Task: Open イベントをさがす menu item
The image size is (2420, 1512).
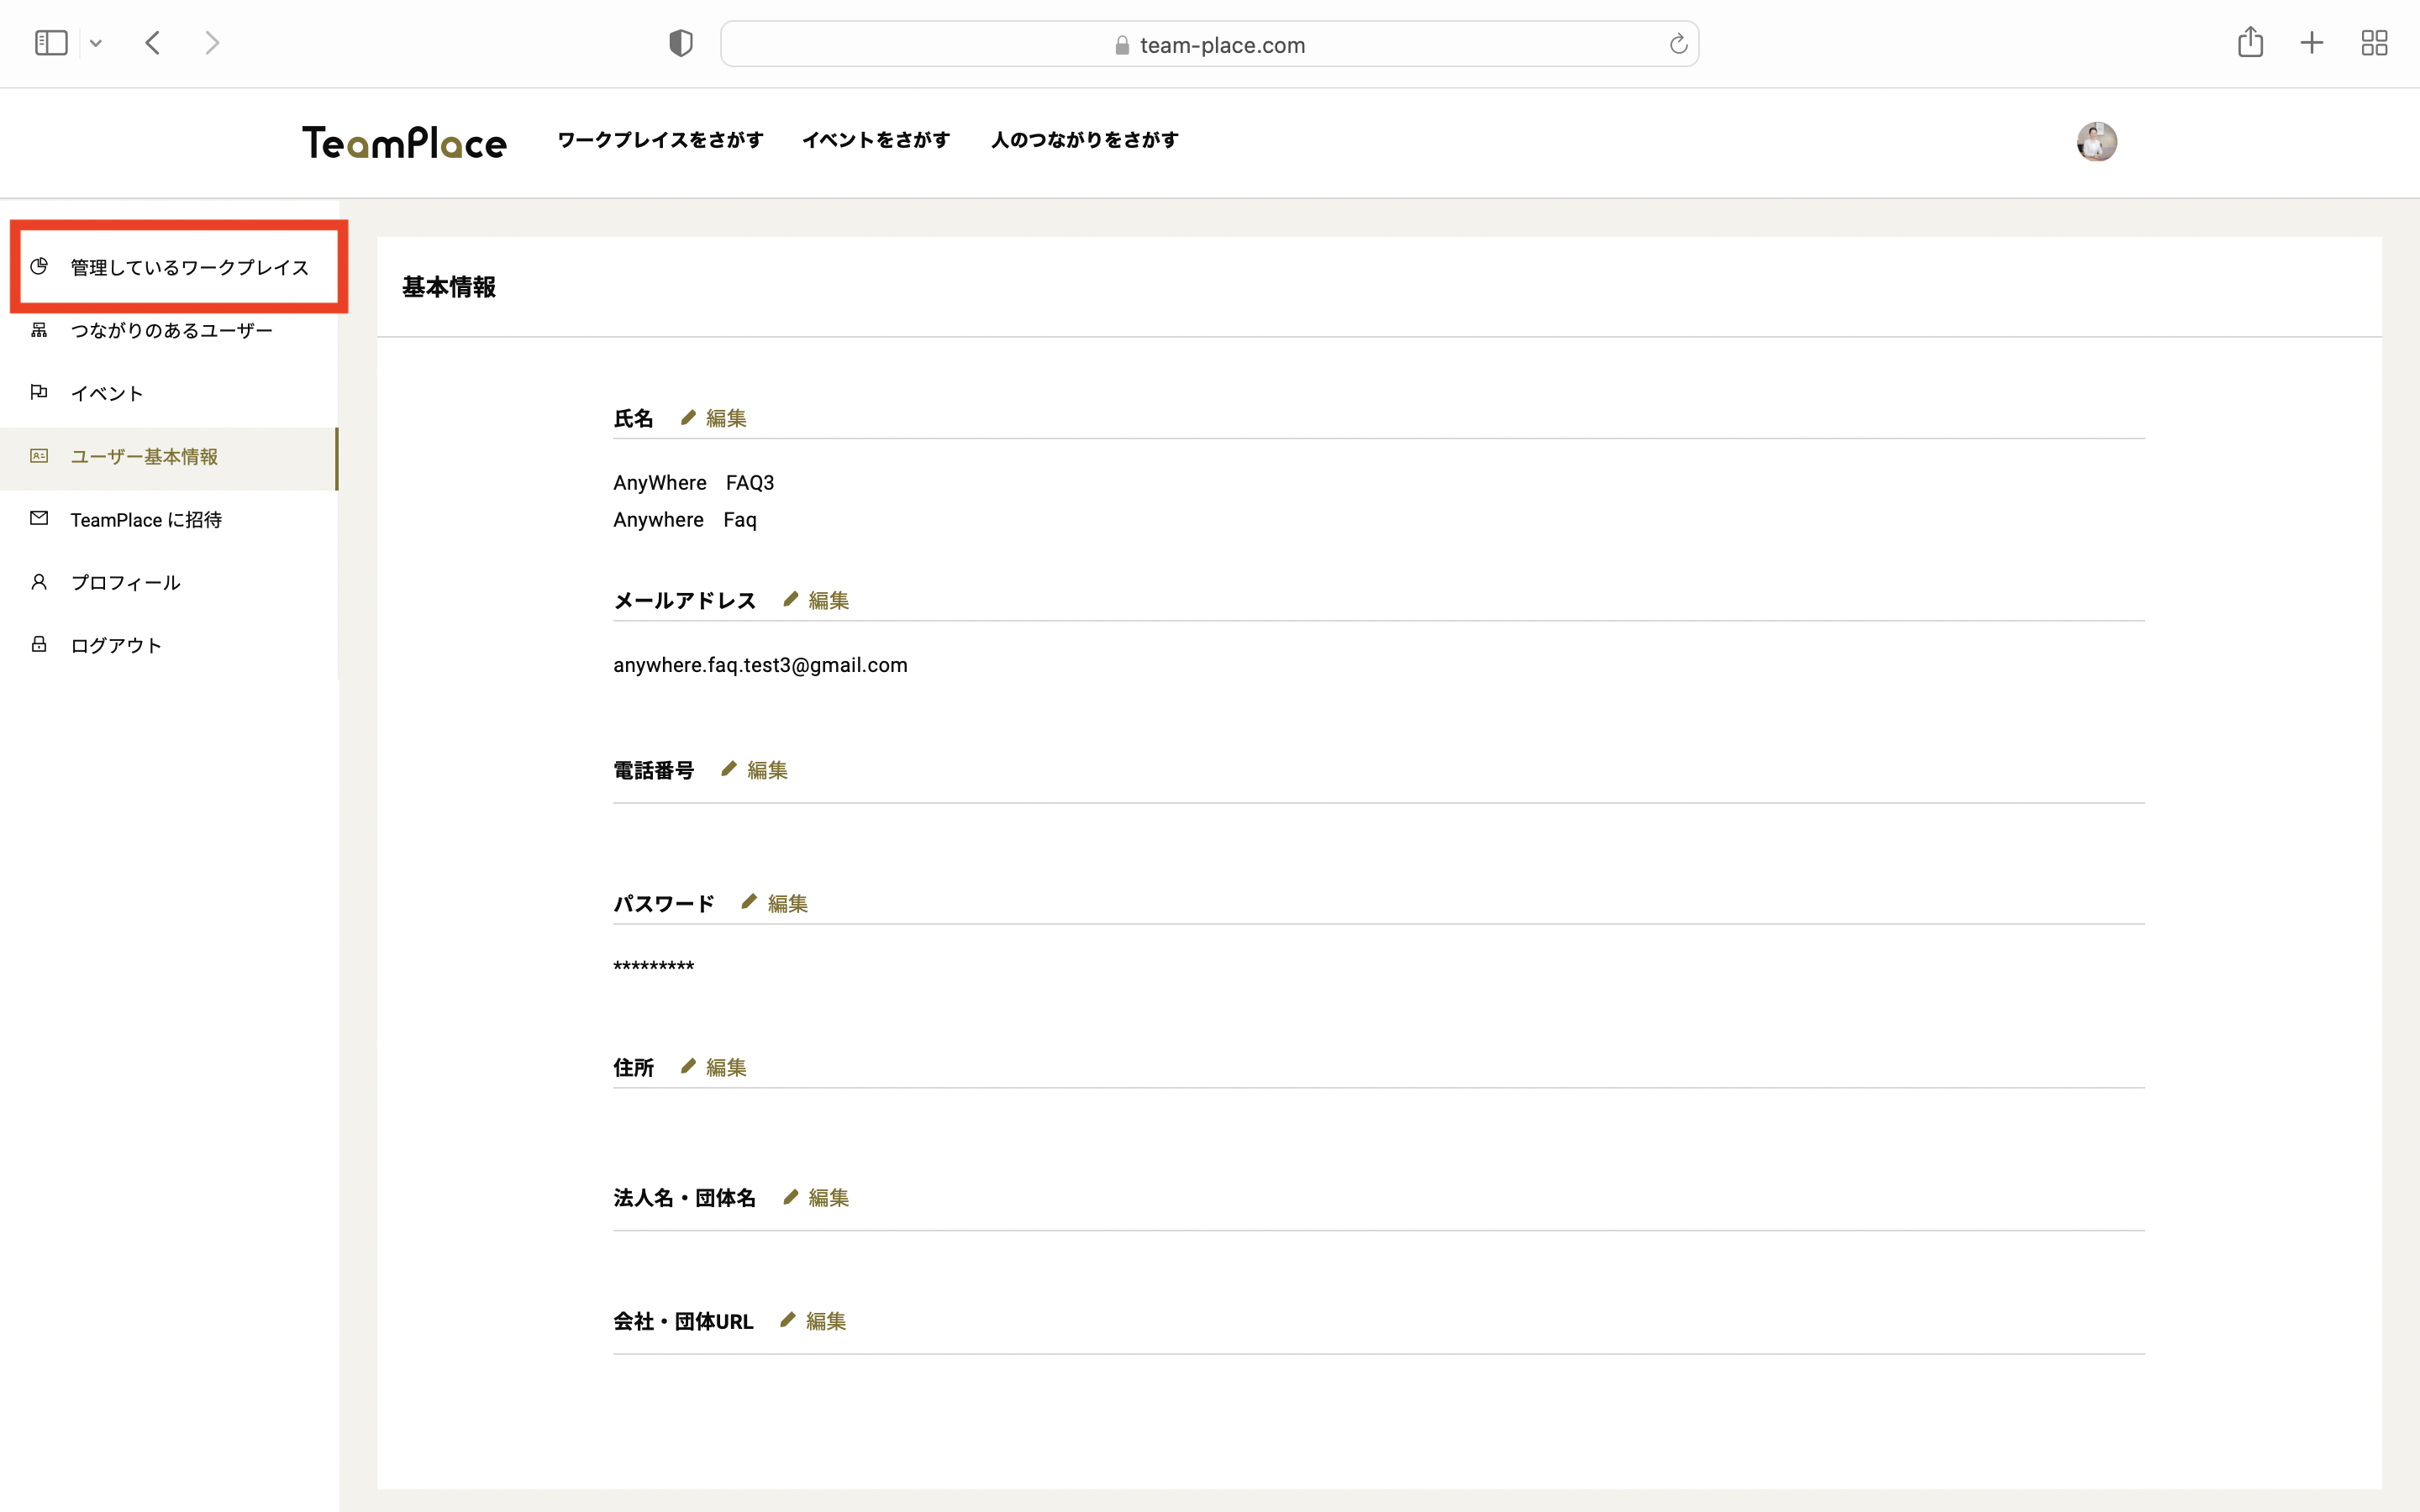Action: click(x=876, y=140)
